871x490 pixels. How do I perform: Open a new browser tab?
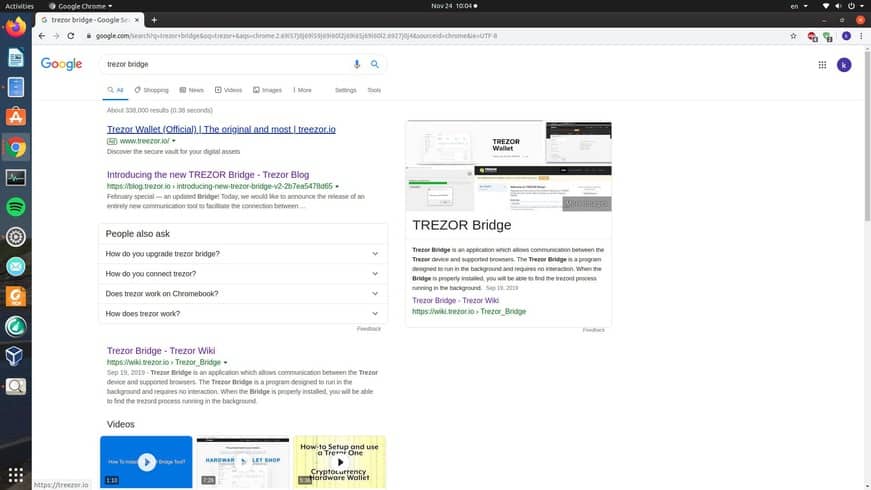coord(154,20)
